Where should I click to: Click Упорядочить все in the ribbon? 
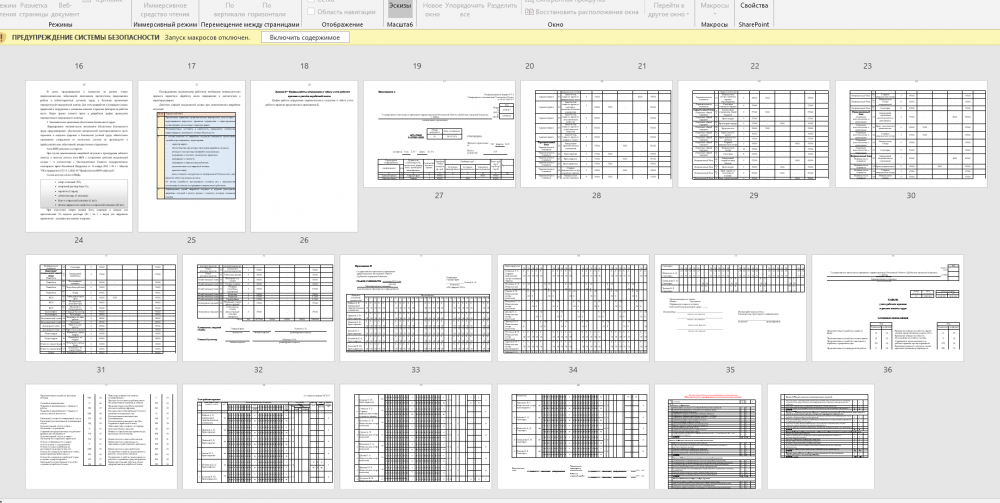(464, 9)
